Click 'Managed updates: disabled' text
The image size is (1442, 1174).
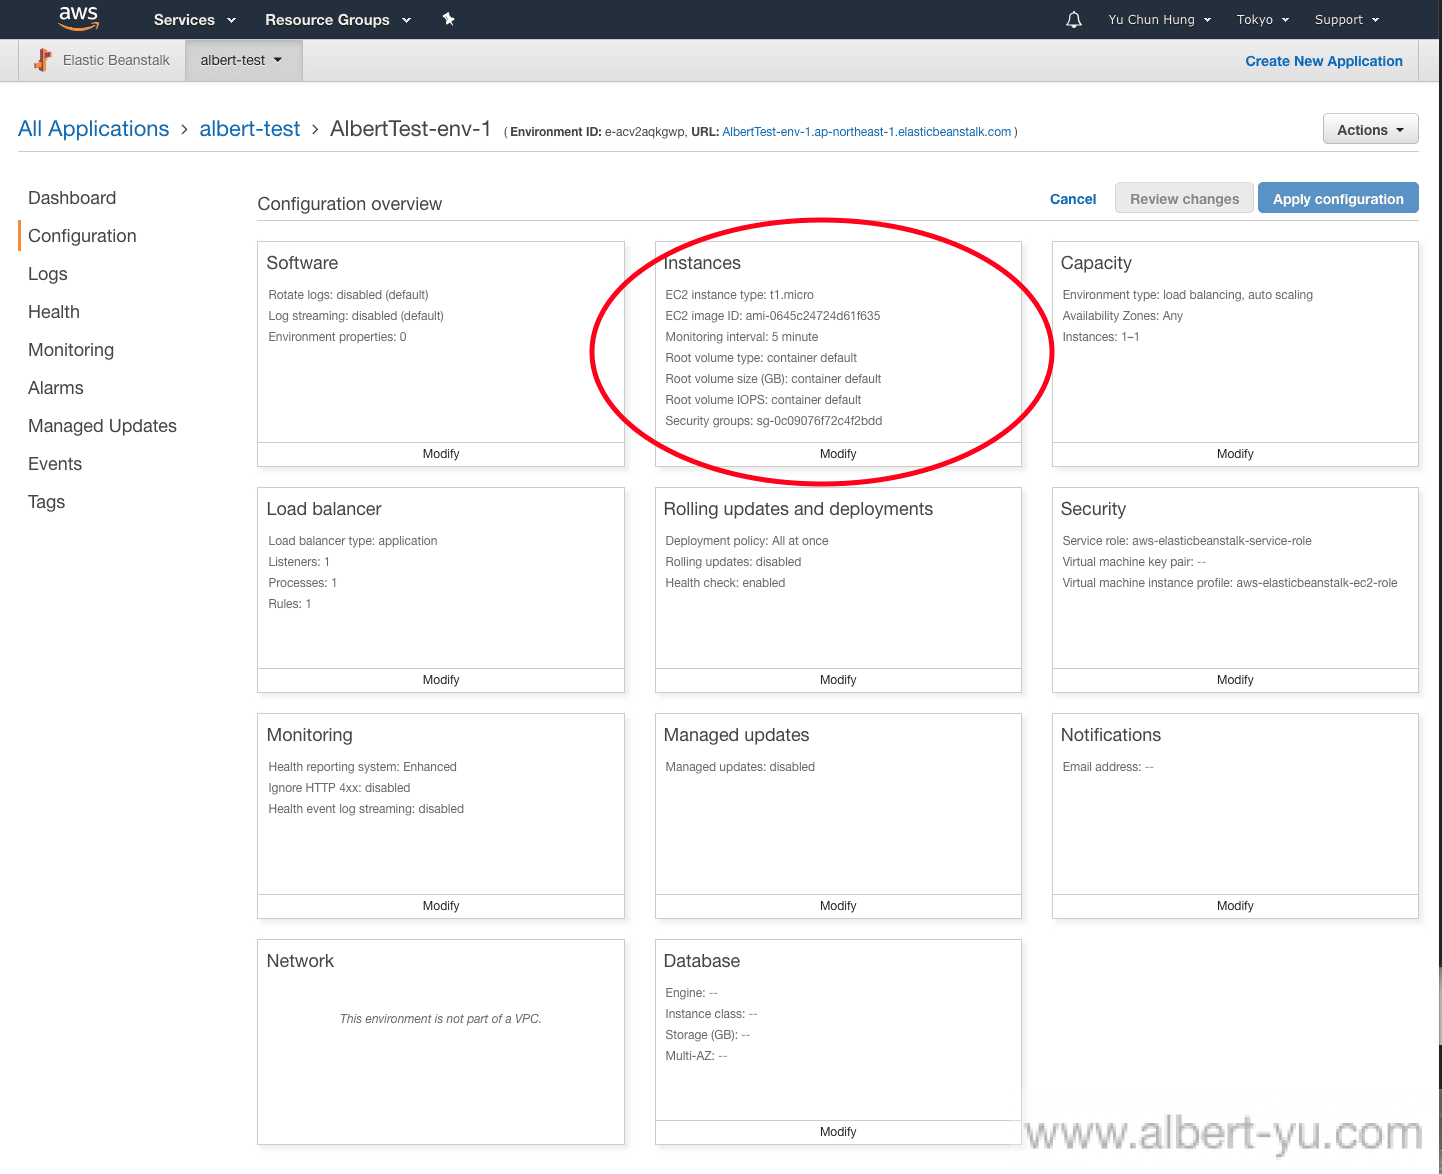pos(740,767)
